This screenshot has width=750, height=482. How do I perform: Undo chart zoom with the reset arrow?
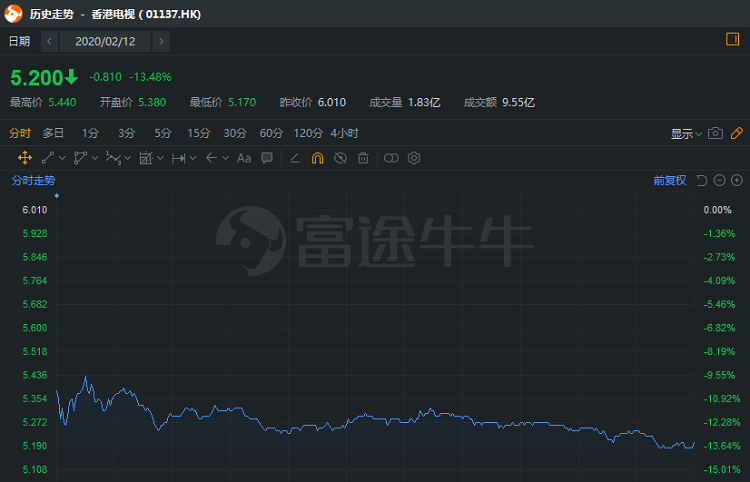[x=702, y=180]
